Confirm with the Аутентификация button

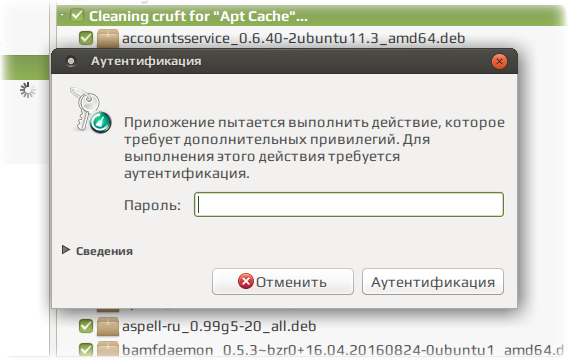pyautogui.click(x=433, y=281)
